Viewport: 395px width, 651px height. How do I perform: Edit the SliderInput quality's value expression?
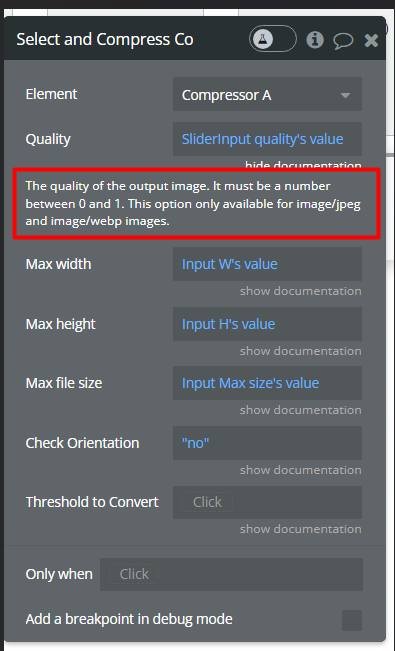coord(267,139)
